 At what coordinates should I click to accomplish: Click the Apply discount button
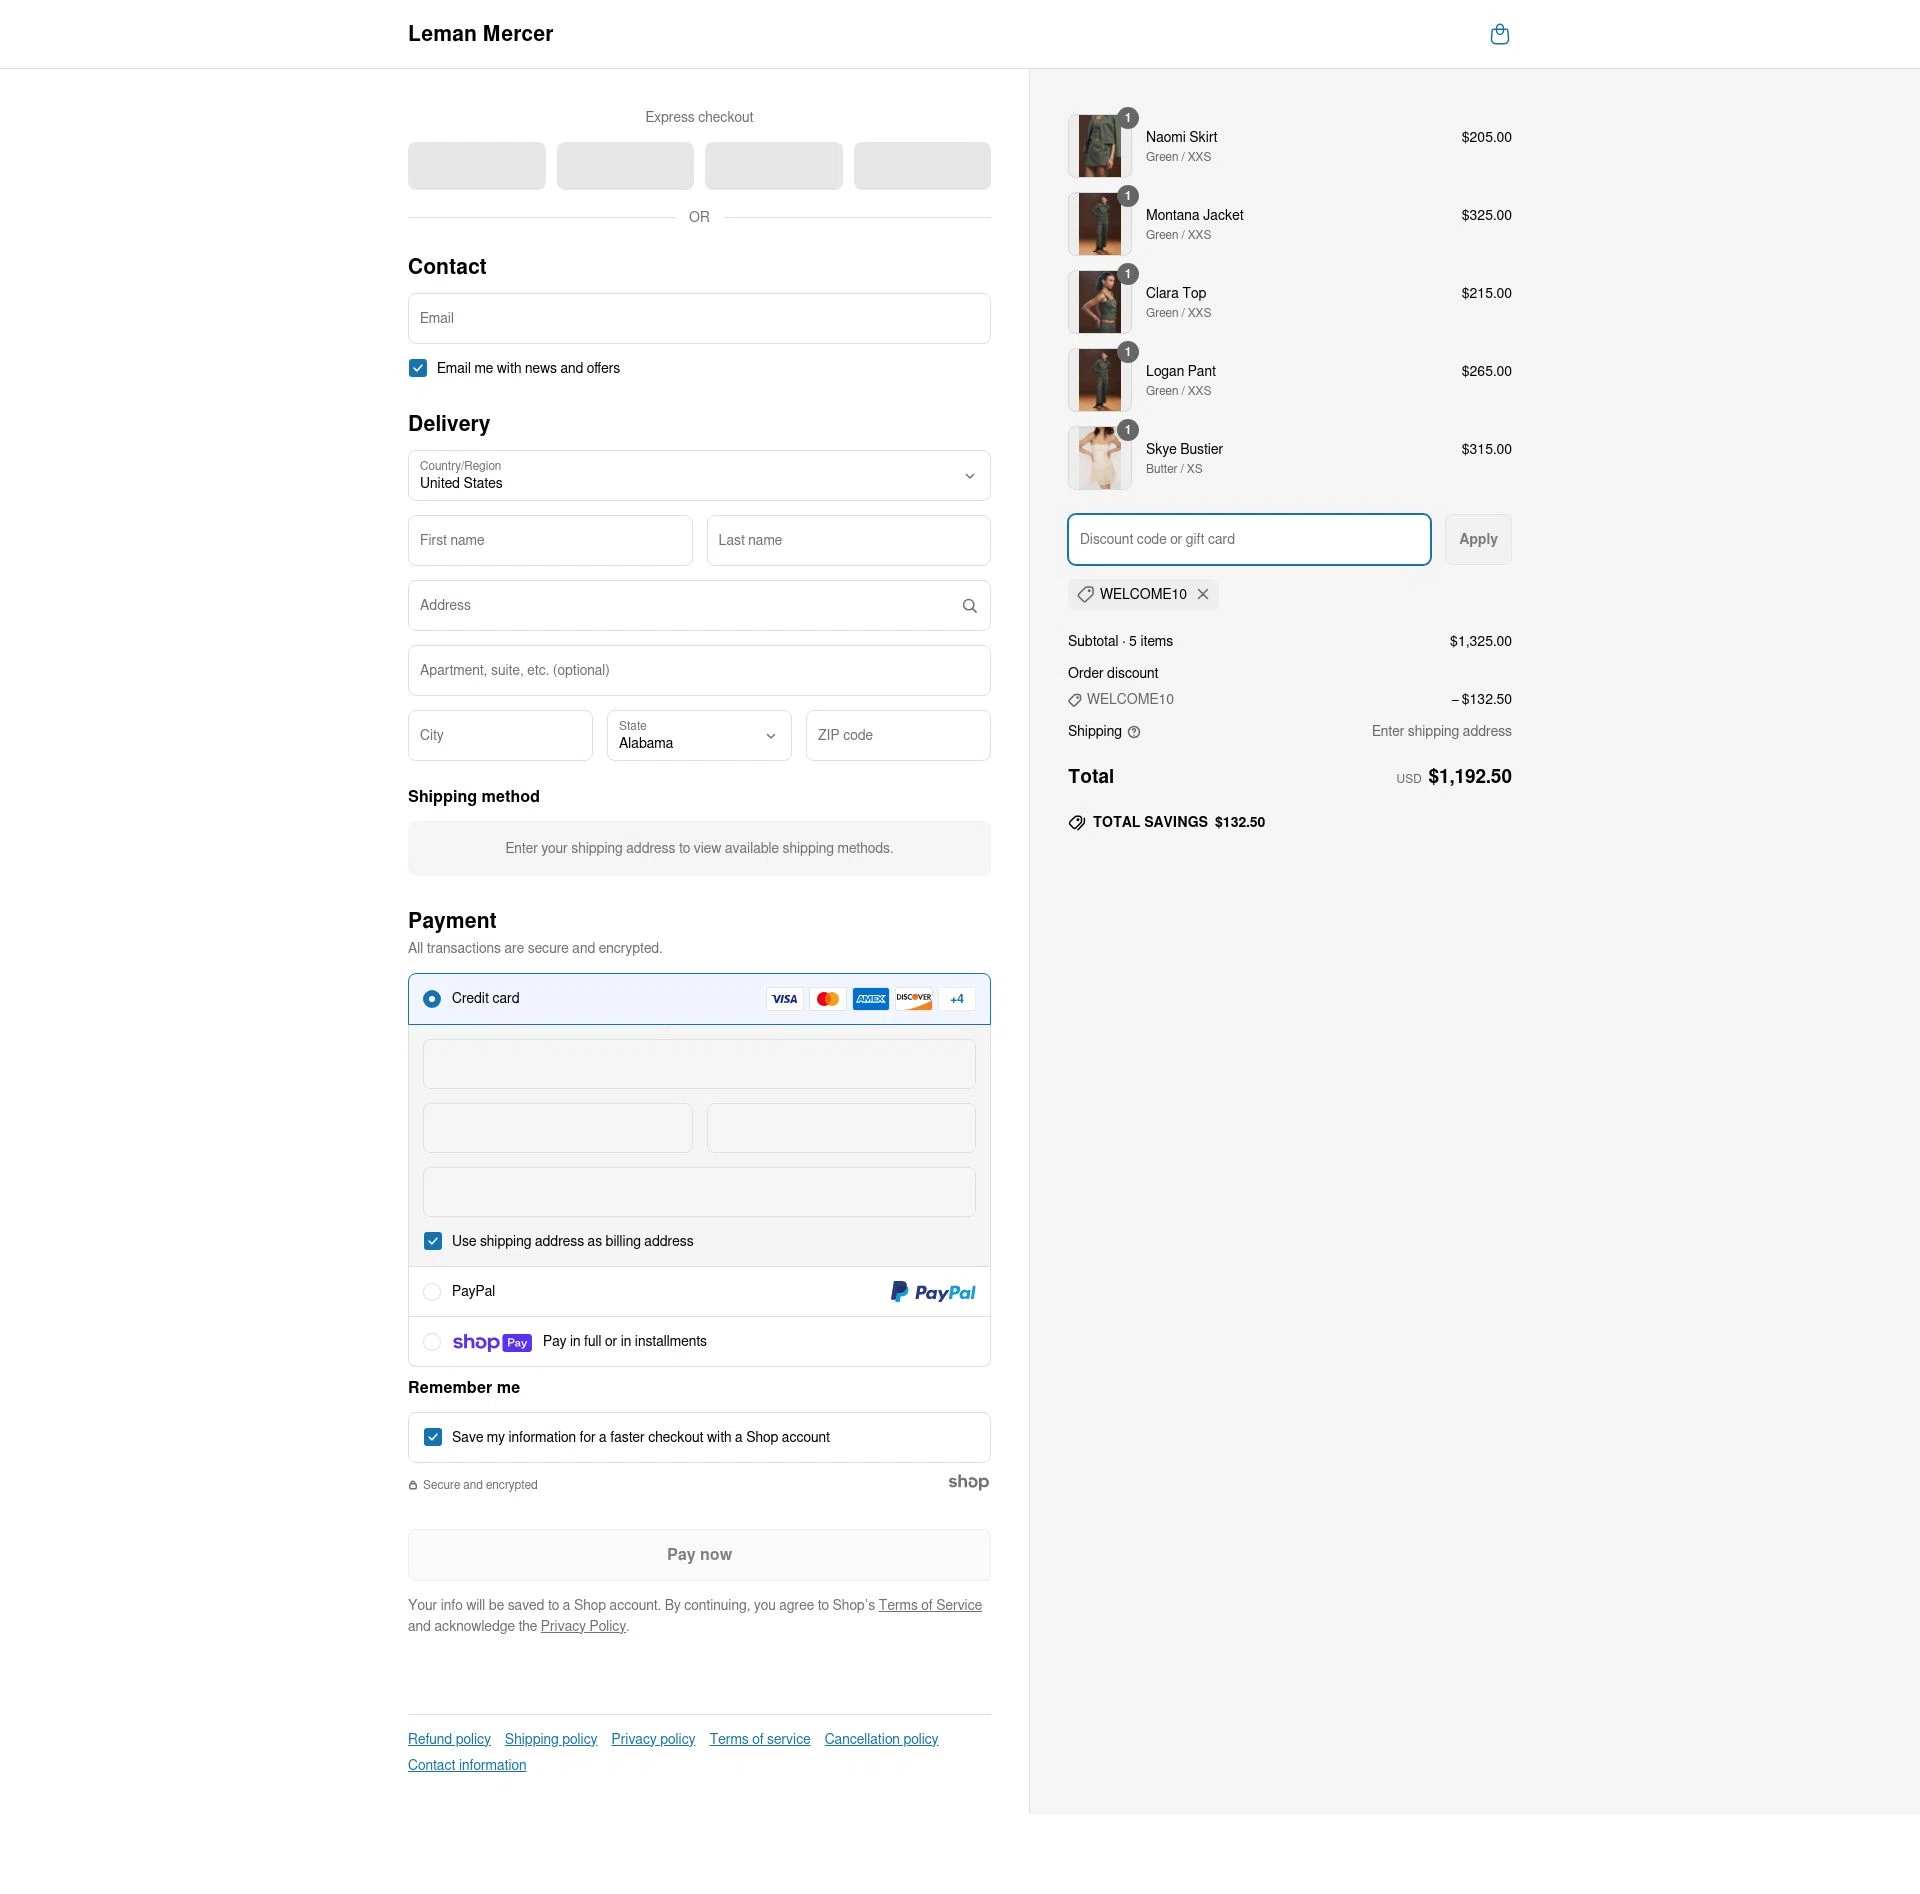tap(1477, 539)
